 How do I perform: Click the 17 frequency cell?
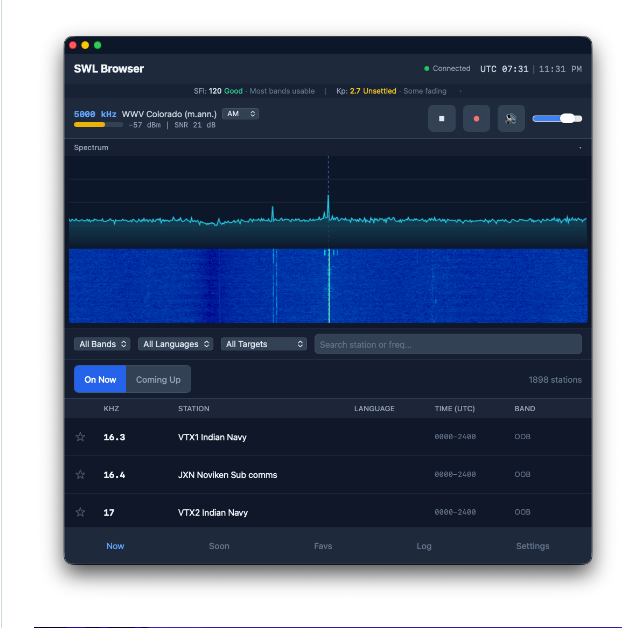[x=109, y=513]
